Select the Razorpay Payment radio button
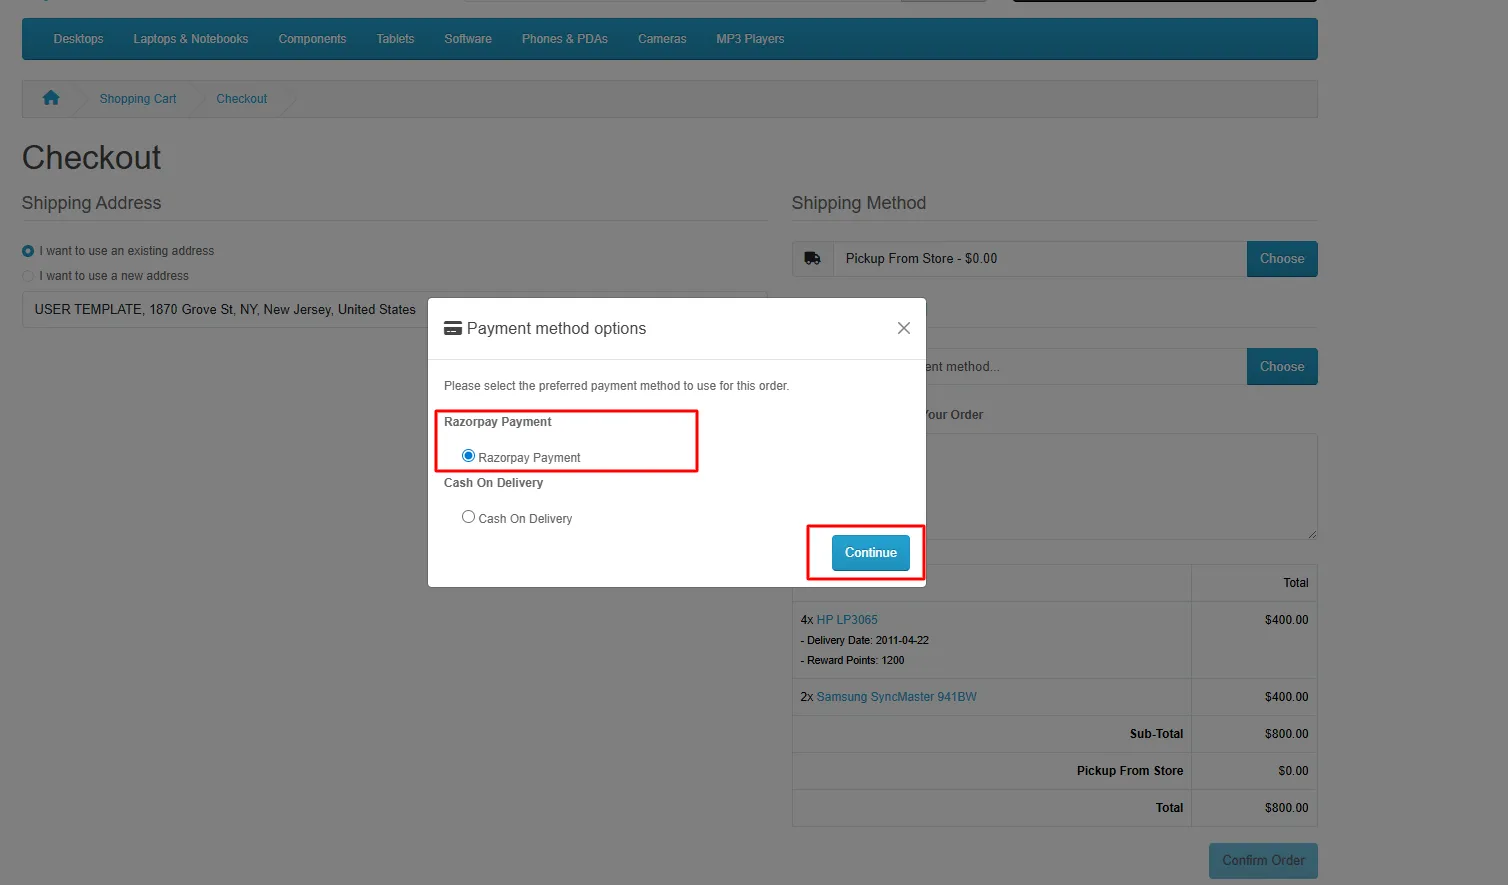Viewport: 1508px width, 885px height. [x=468, y=456]
